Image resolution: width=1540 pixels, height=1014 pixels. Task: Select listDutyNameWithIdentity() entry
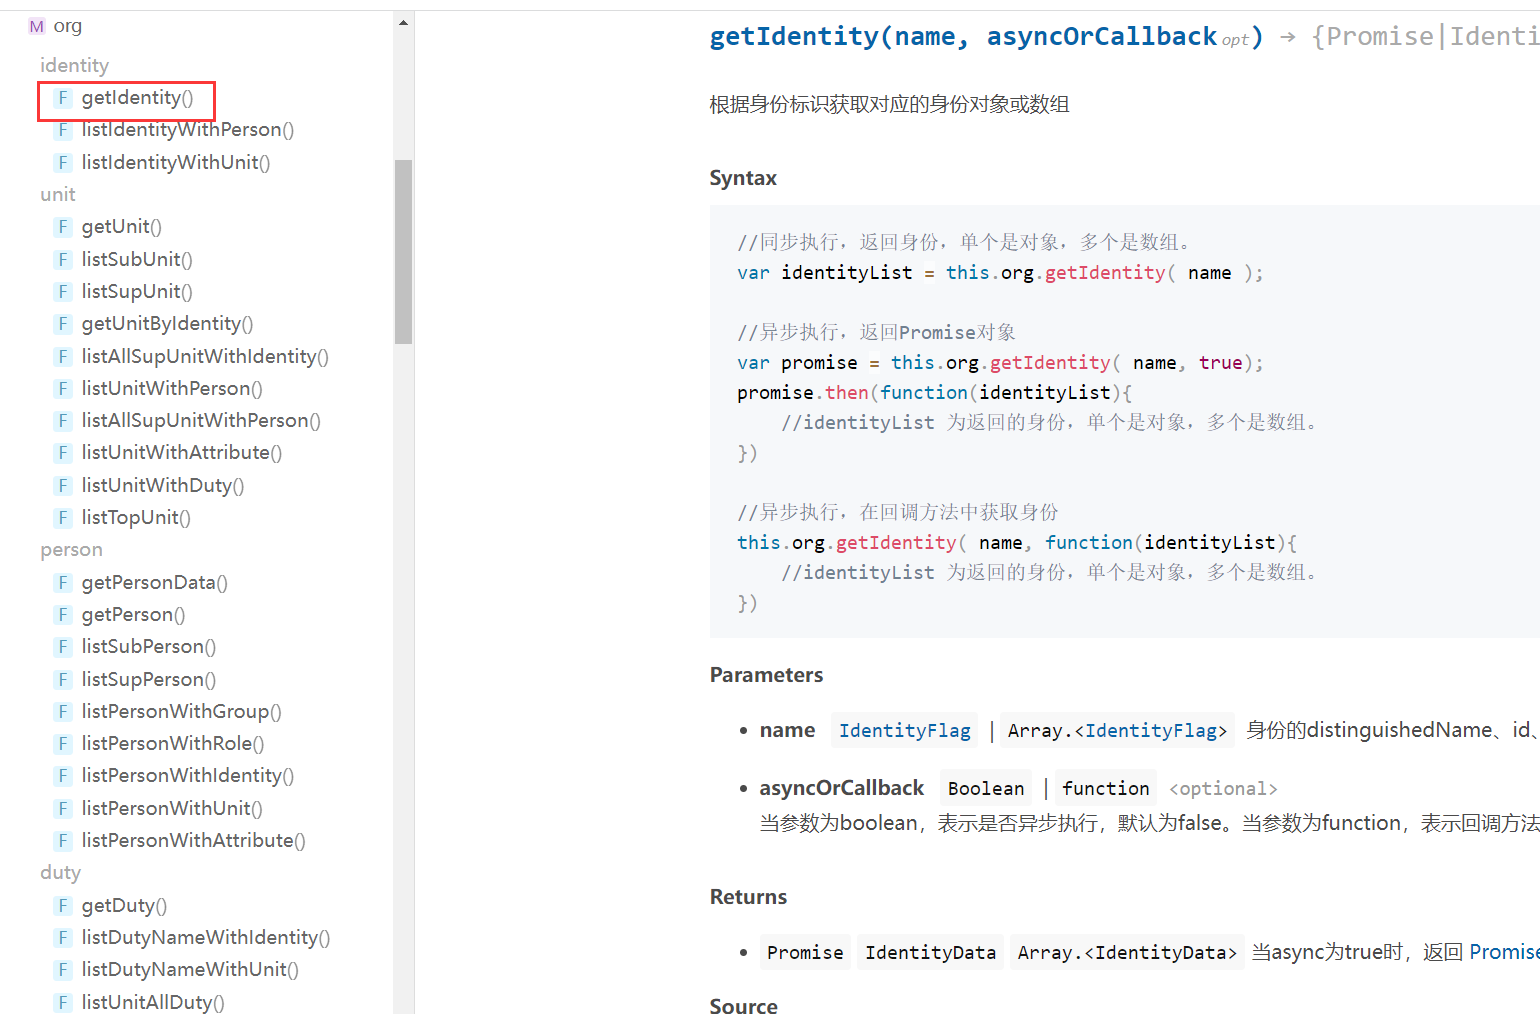pyautogui.click(x=205, y=937)
